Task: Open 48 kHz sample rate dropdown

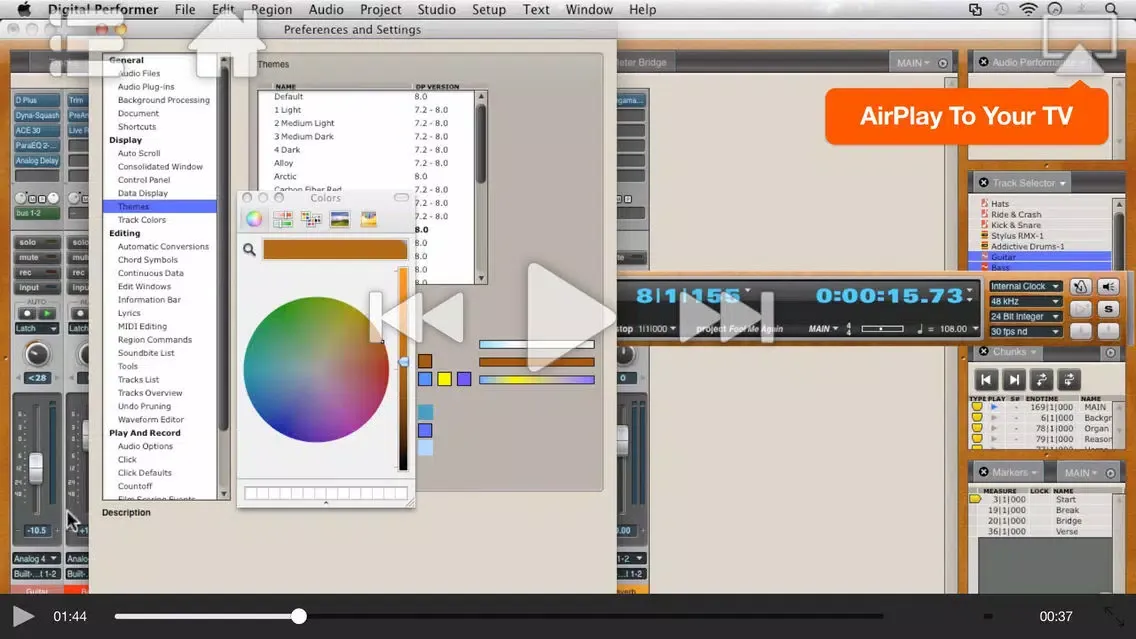Action: click(1025, 301)
